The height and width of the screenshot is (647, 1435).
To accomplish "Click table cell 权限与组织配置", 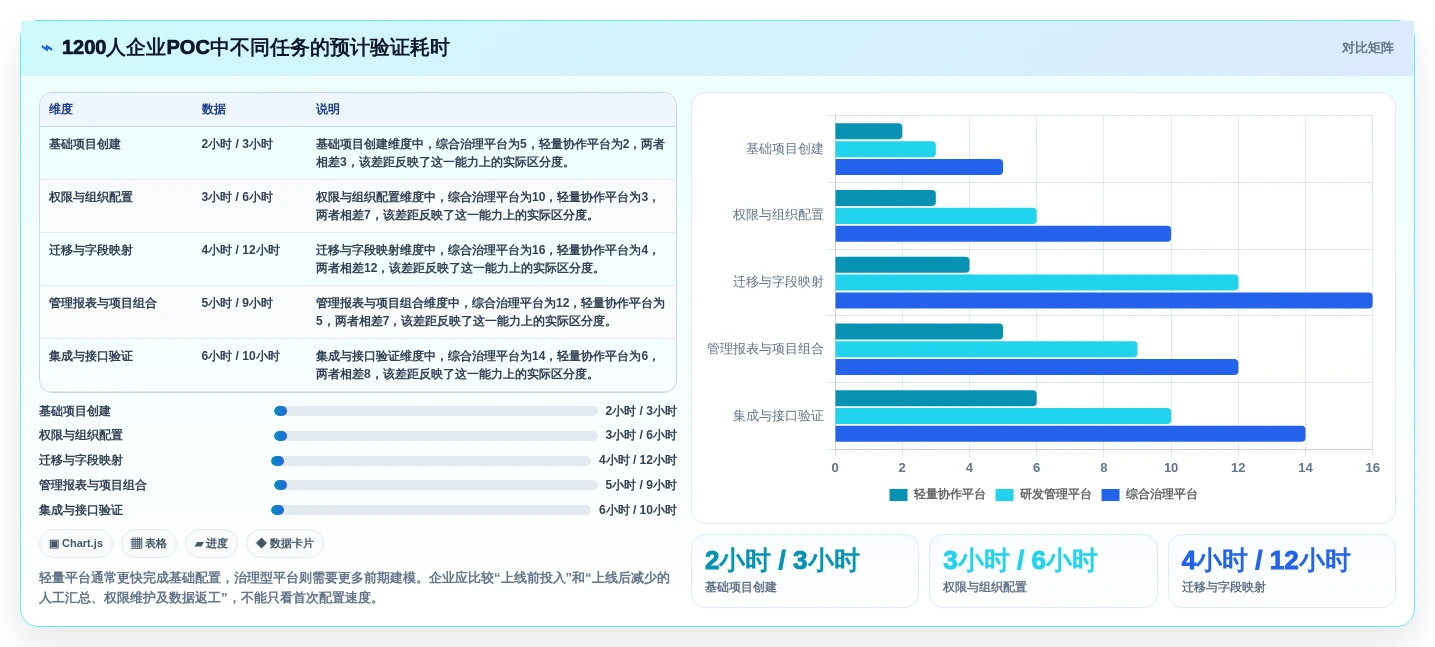I will coord(91,197).
